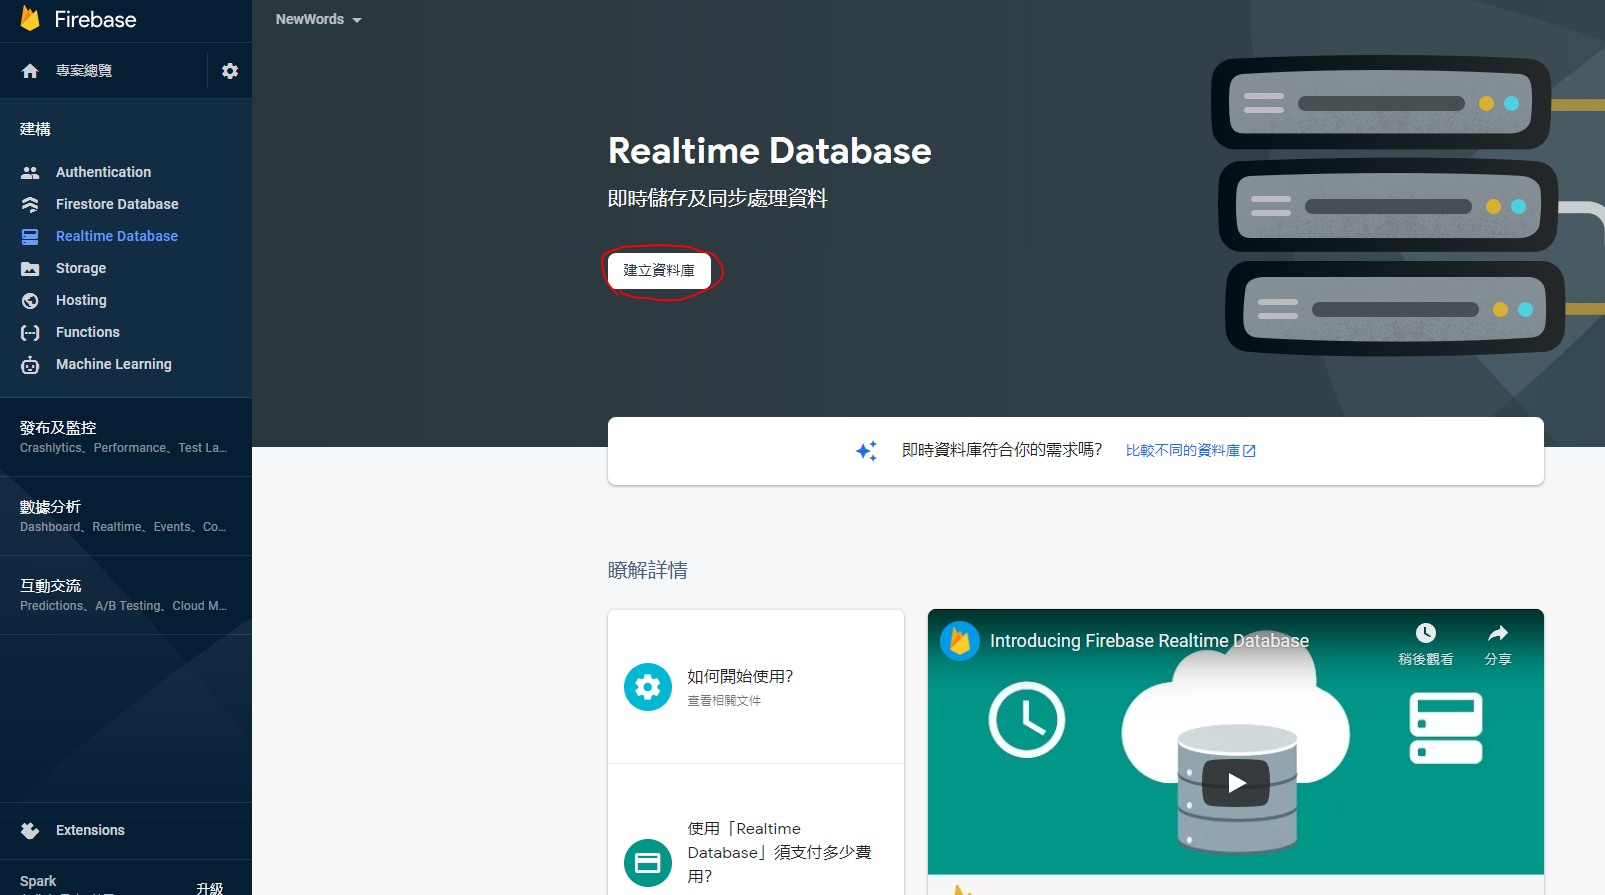This screenshot has width=1605, height=895.
Task: Click the Extensions icon
Action: coord(30,830)
